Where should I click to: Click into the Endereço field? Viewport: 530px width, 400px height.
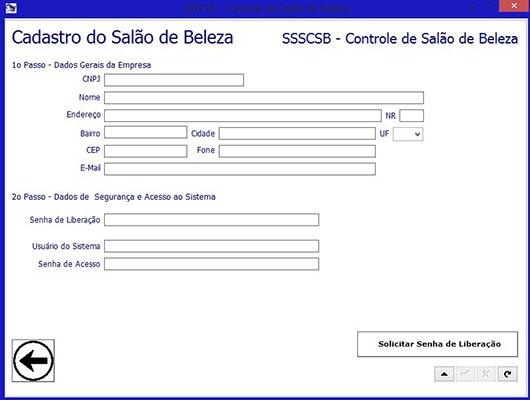click(243, 116)
